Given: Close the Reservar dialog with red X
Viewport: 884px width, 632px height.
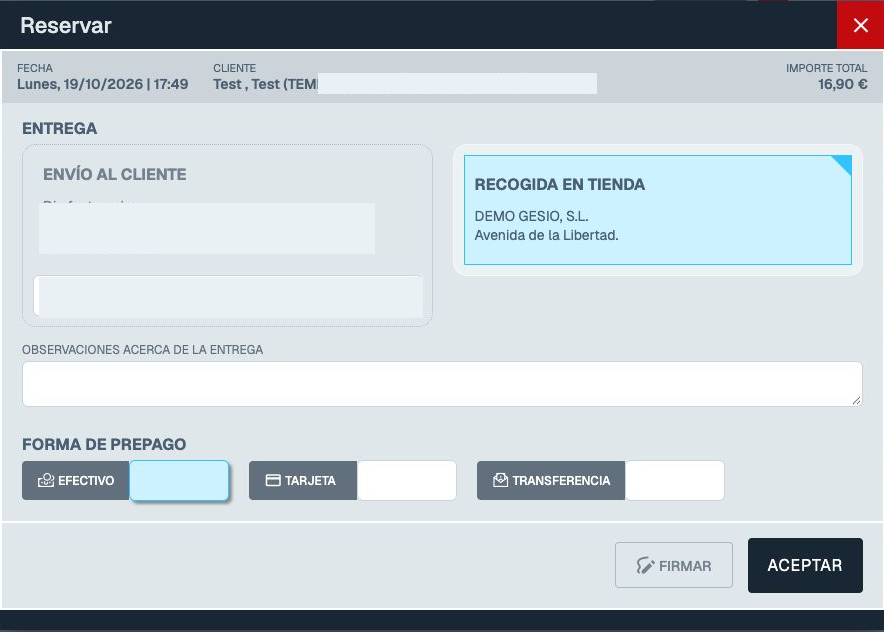Looking at the screenshot, I should (x=860, y=25).
